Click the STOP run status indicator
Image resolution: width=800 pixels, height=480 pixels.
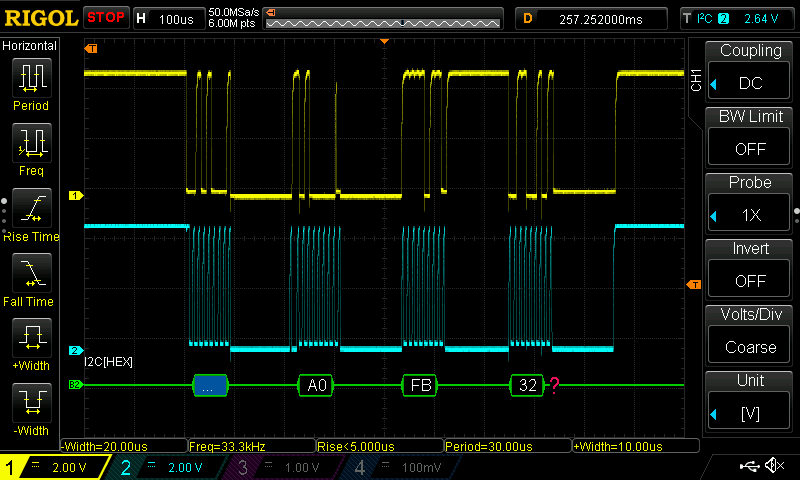[106, 17]
